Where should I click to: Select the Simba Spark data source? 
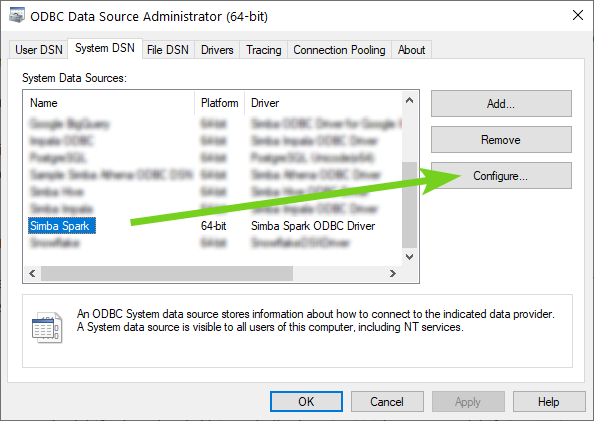tap(62, 226)
